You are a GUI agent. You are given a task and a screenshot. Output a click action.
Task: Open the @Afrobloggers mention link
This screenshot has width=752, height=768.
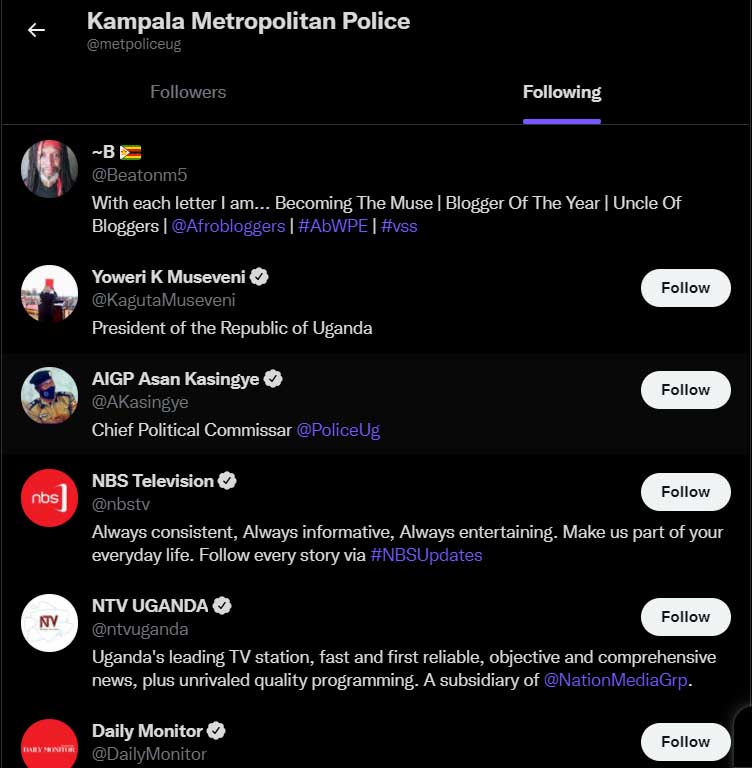pos(228,226)
